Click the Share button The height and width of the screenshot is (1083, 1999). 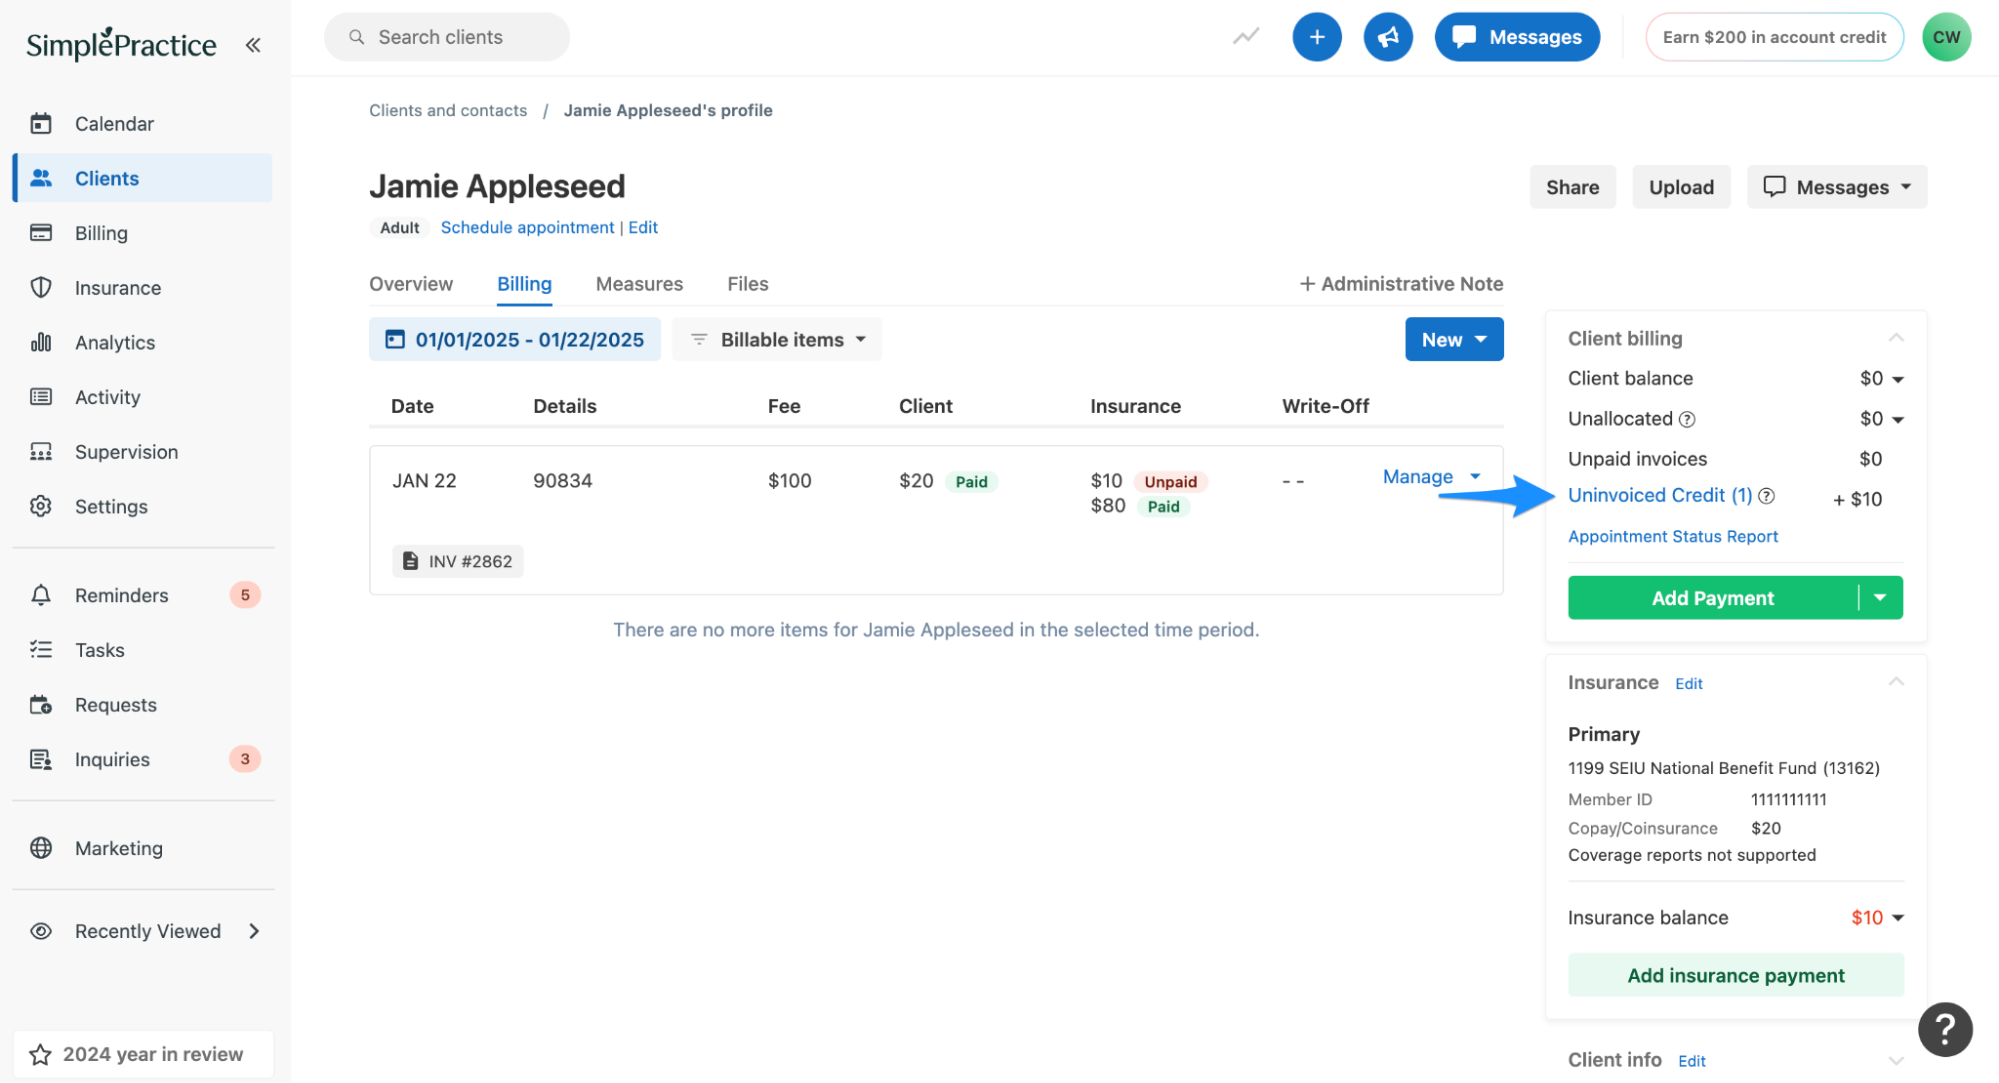(x=1572, y=187)
